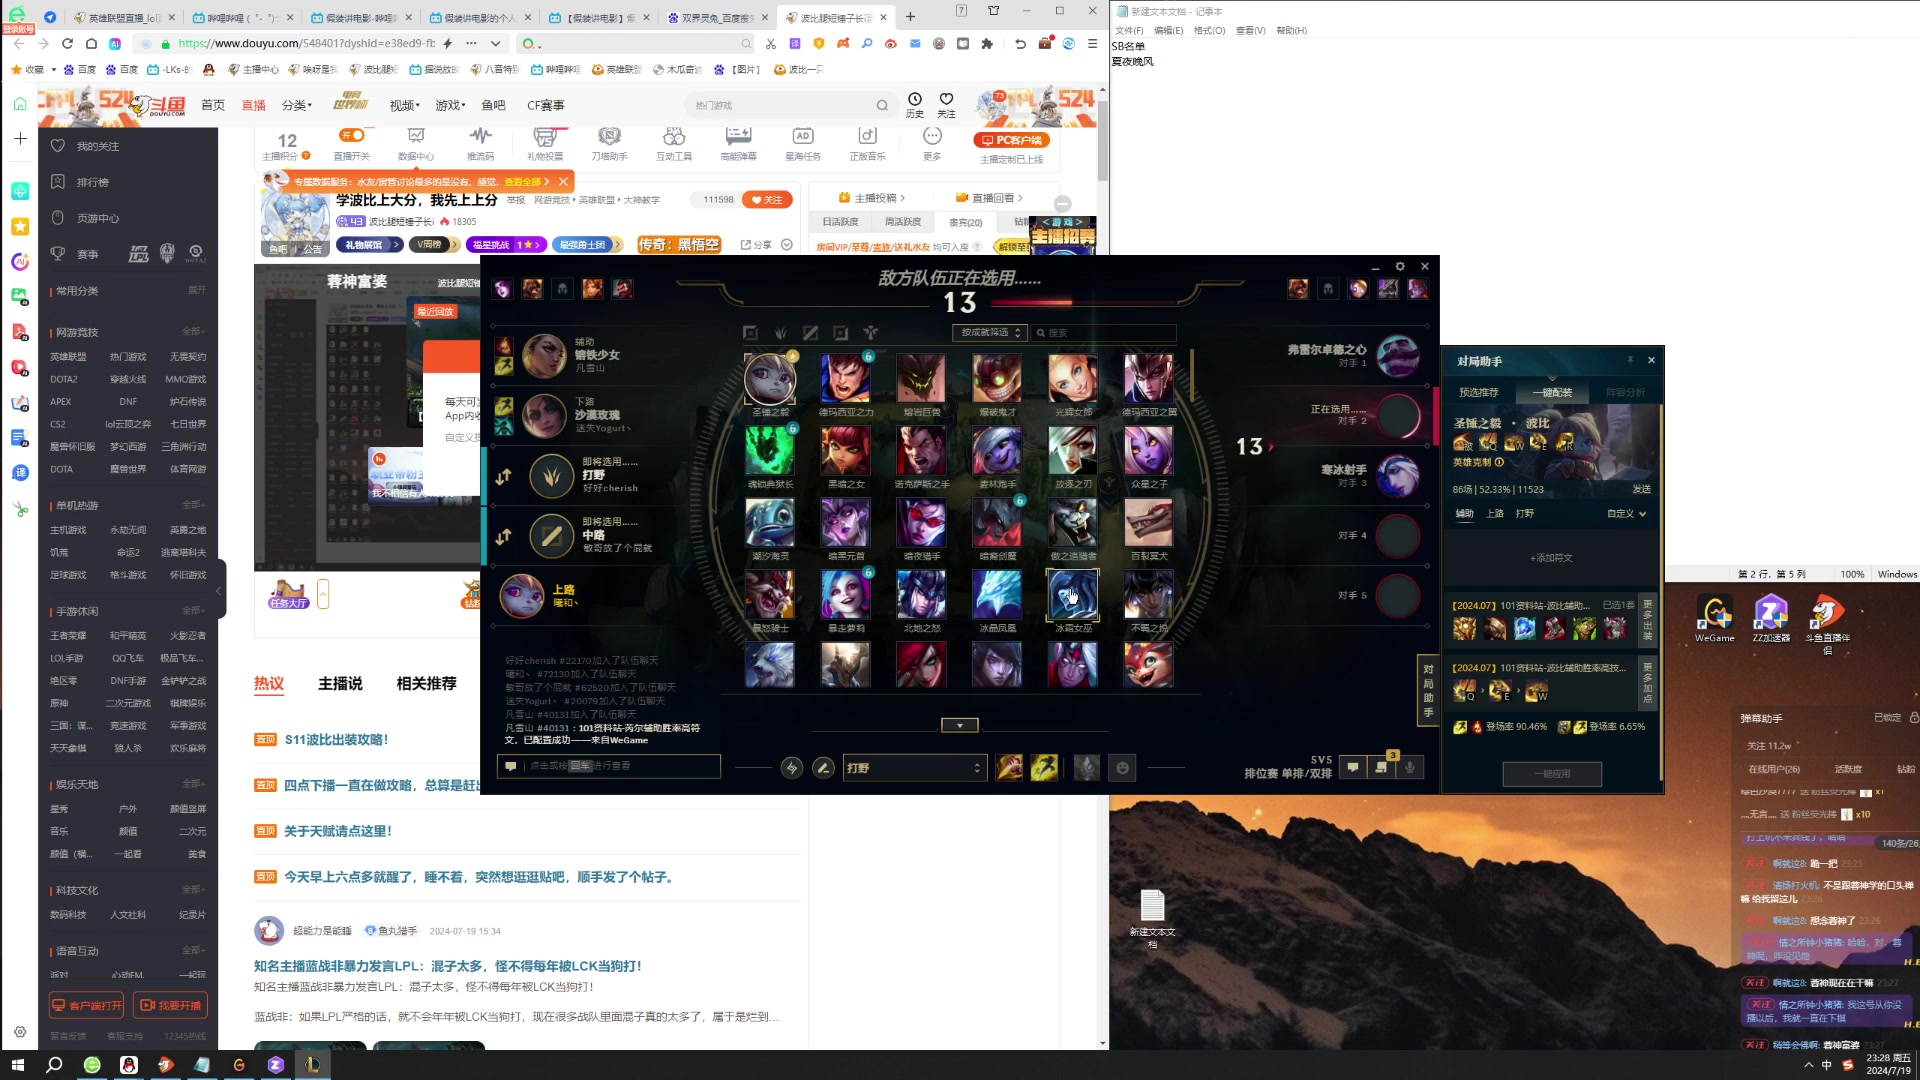The height and width of the screenshot is (1080, 1920).
Task: Click the orange 关注 follow button
Action: point(768,200)
